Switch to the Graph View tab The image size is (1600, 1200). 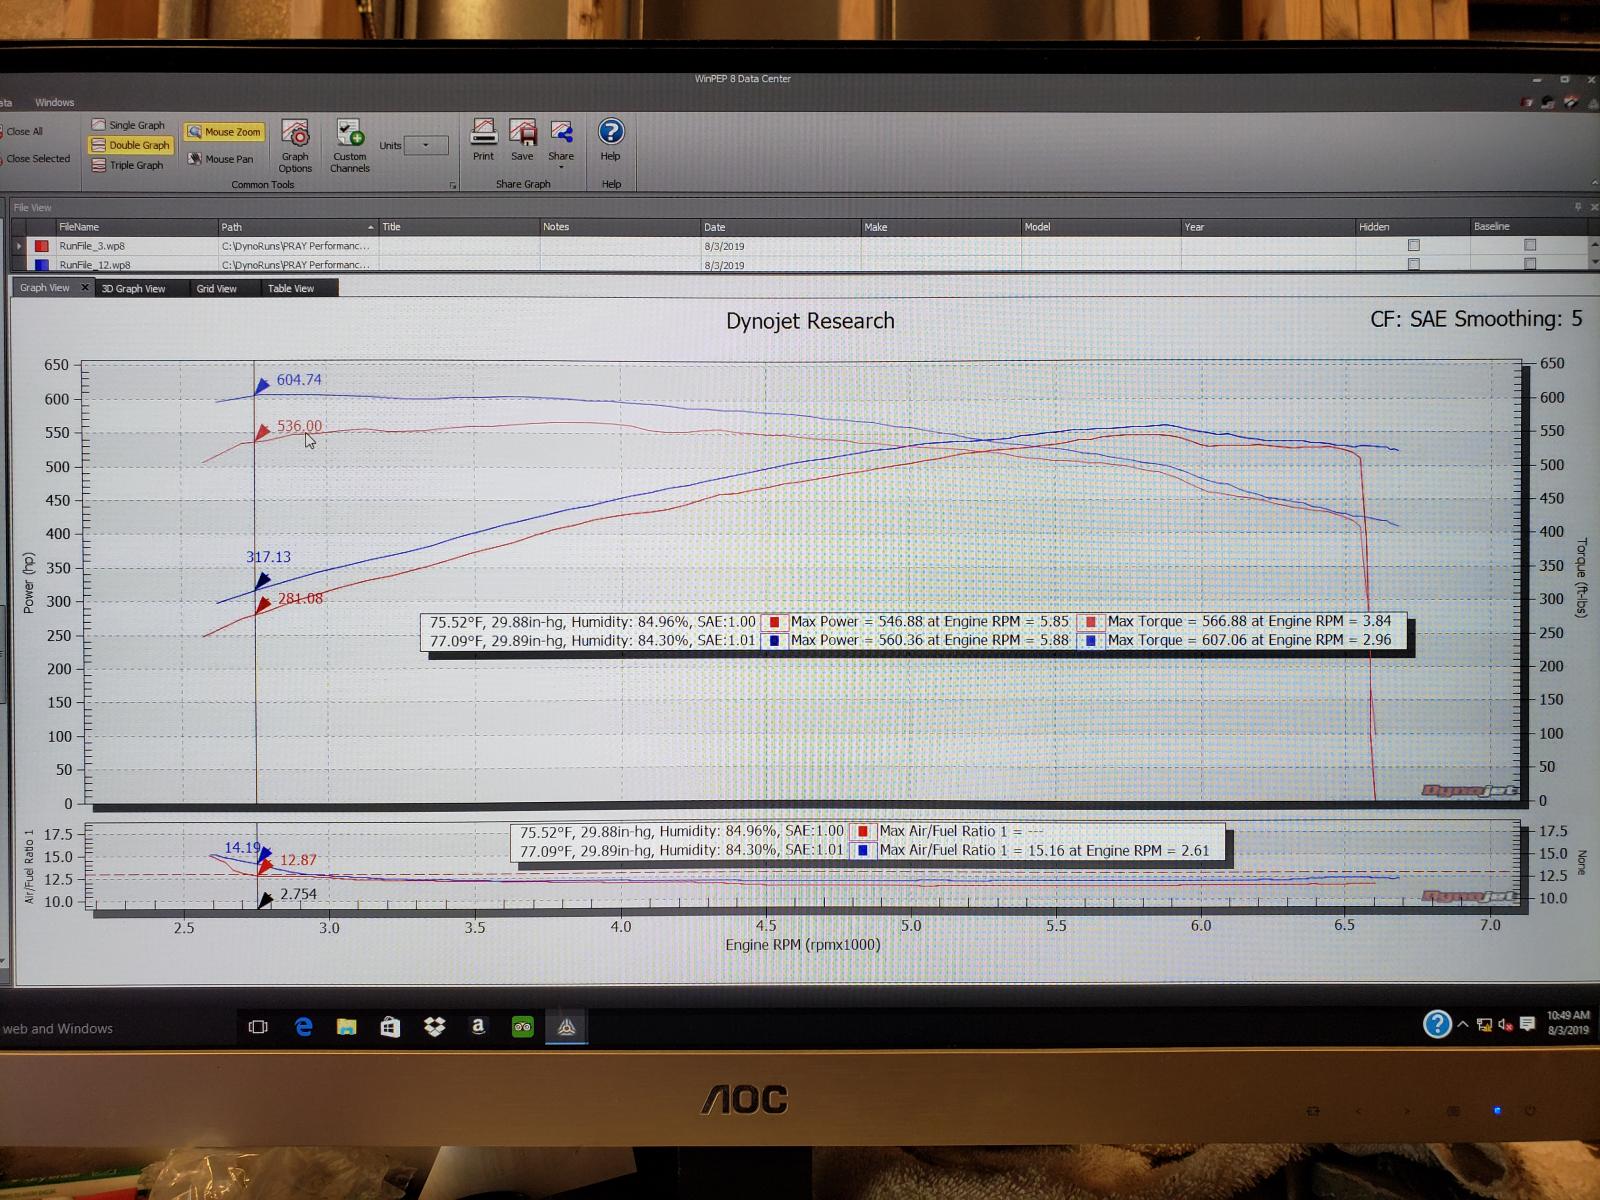point(45,288)
